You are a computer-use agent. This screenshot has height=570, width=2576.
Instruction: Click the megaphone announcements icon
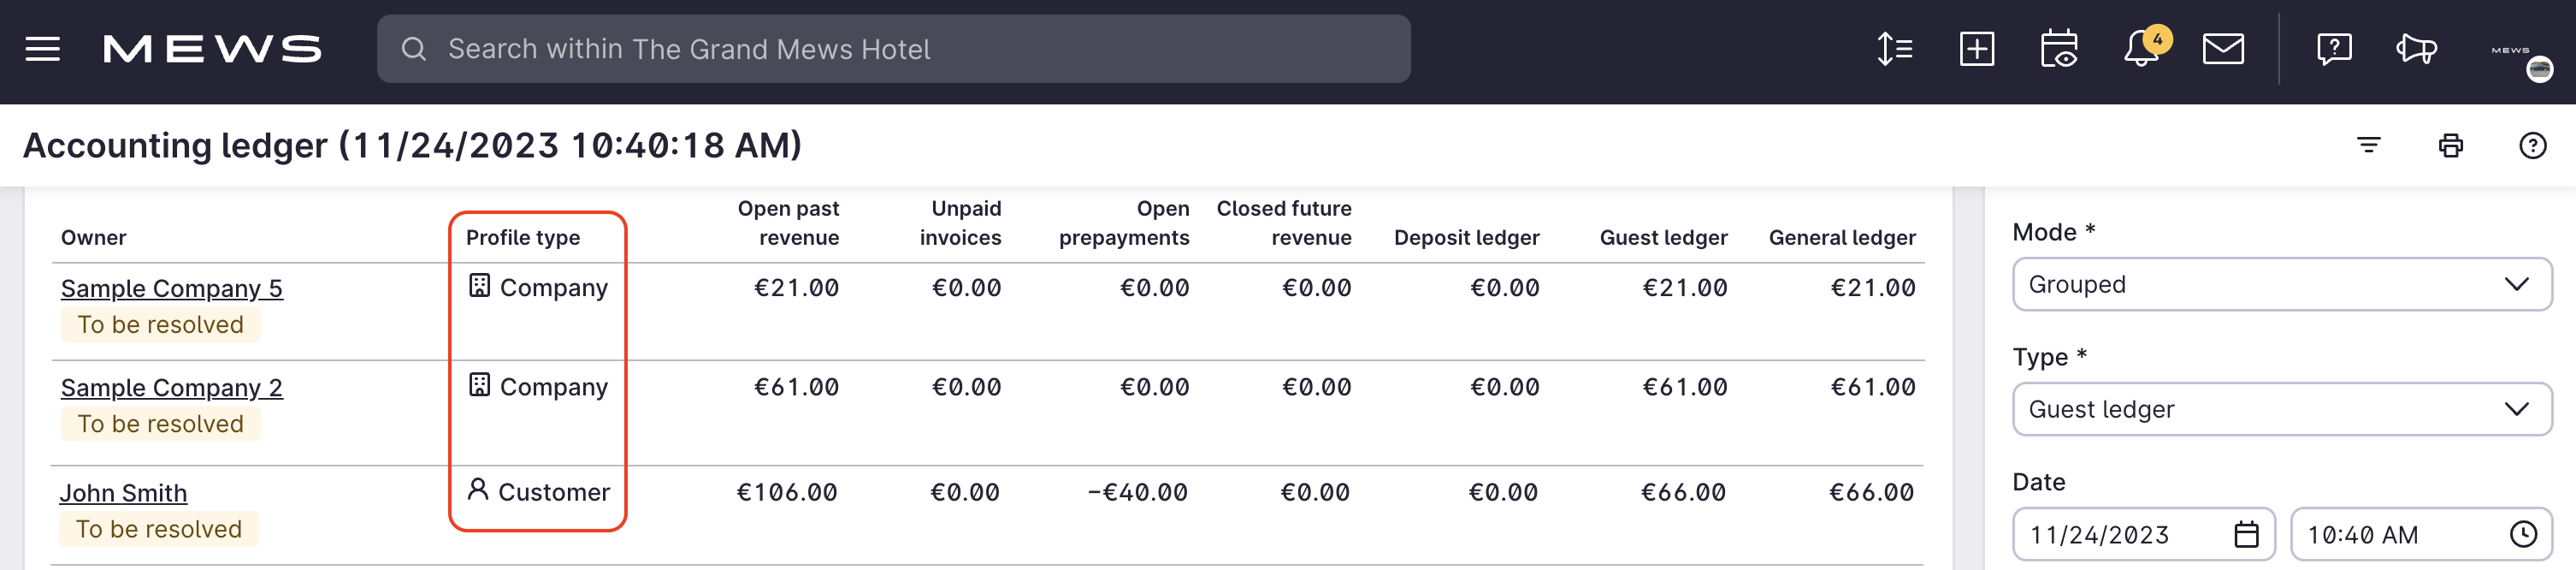click(x=2416, y=49)
